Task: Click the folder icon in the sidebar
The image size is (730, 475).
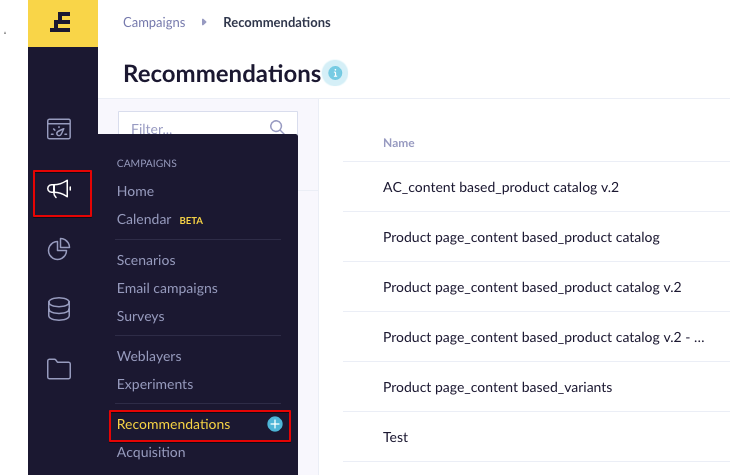Action: point(59,369)
